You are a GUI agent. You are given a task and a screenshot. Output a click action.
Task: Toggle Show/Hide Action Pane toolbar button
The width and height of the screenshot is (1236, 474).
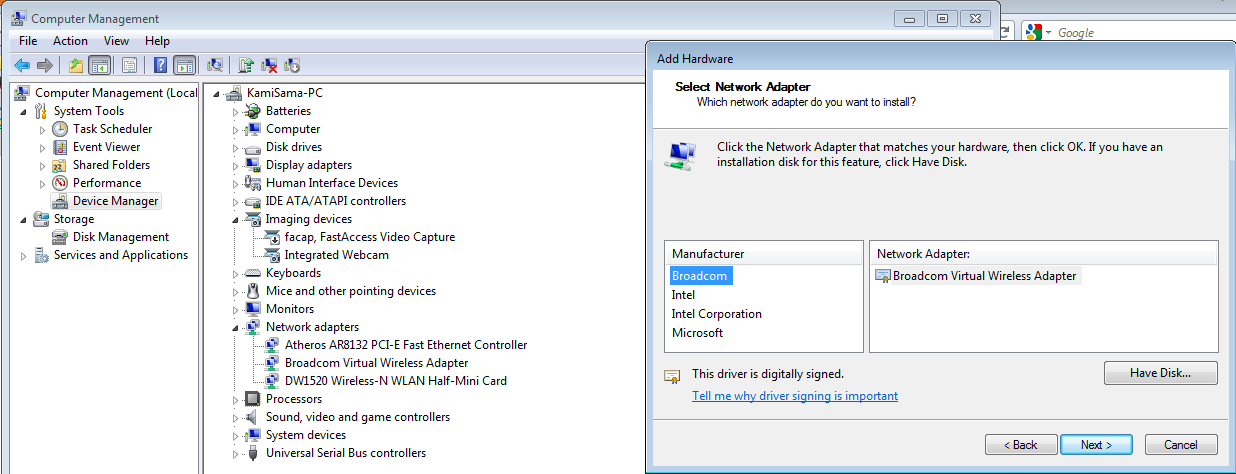pos(184,65)
